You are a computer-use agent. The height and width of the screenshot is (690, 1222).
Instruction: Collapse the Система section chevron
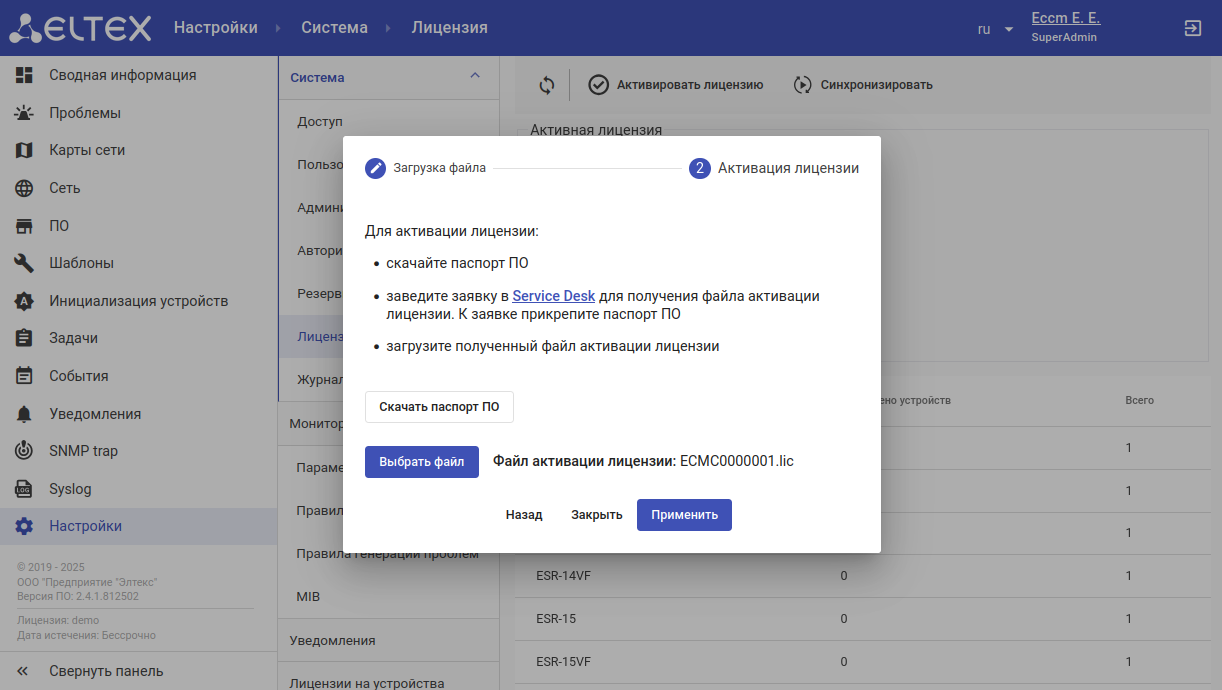(475, 76)
